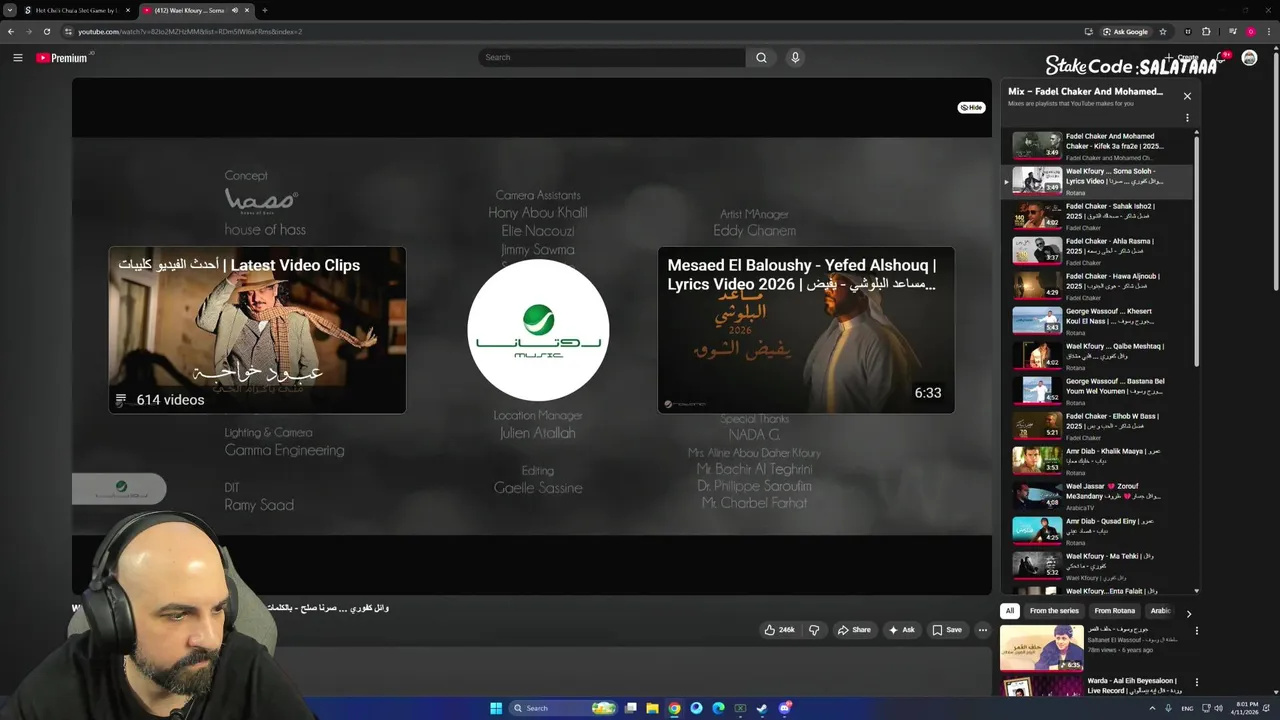Screen dimensions: 1280x720
Task: Expand the tab search dropdown arrow
Action: (10, 10)
